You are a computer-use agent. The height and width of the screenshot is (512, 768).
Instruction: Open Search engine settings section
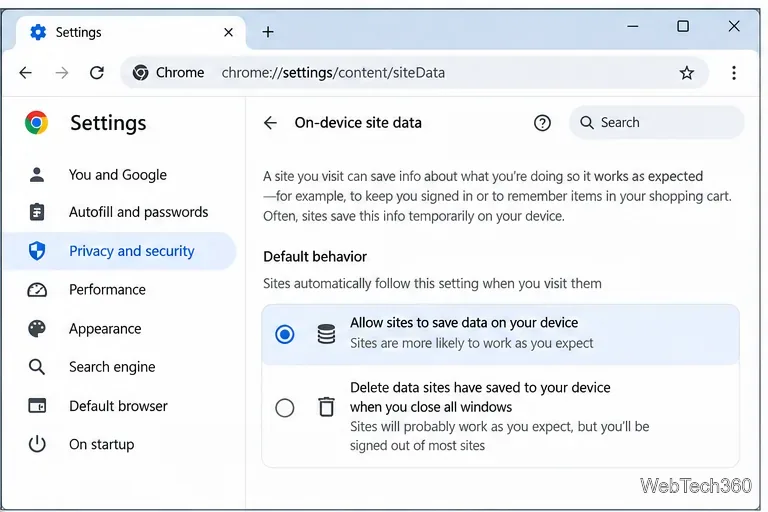(x=120, y=367)
